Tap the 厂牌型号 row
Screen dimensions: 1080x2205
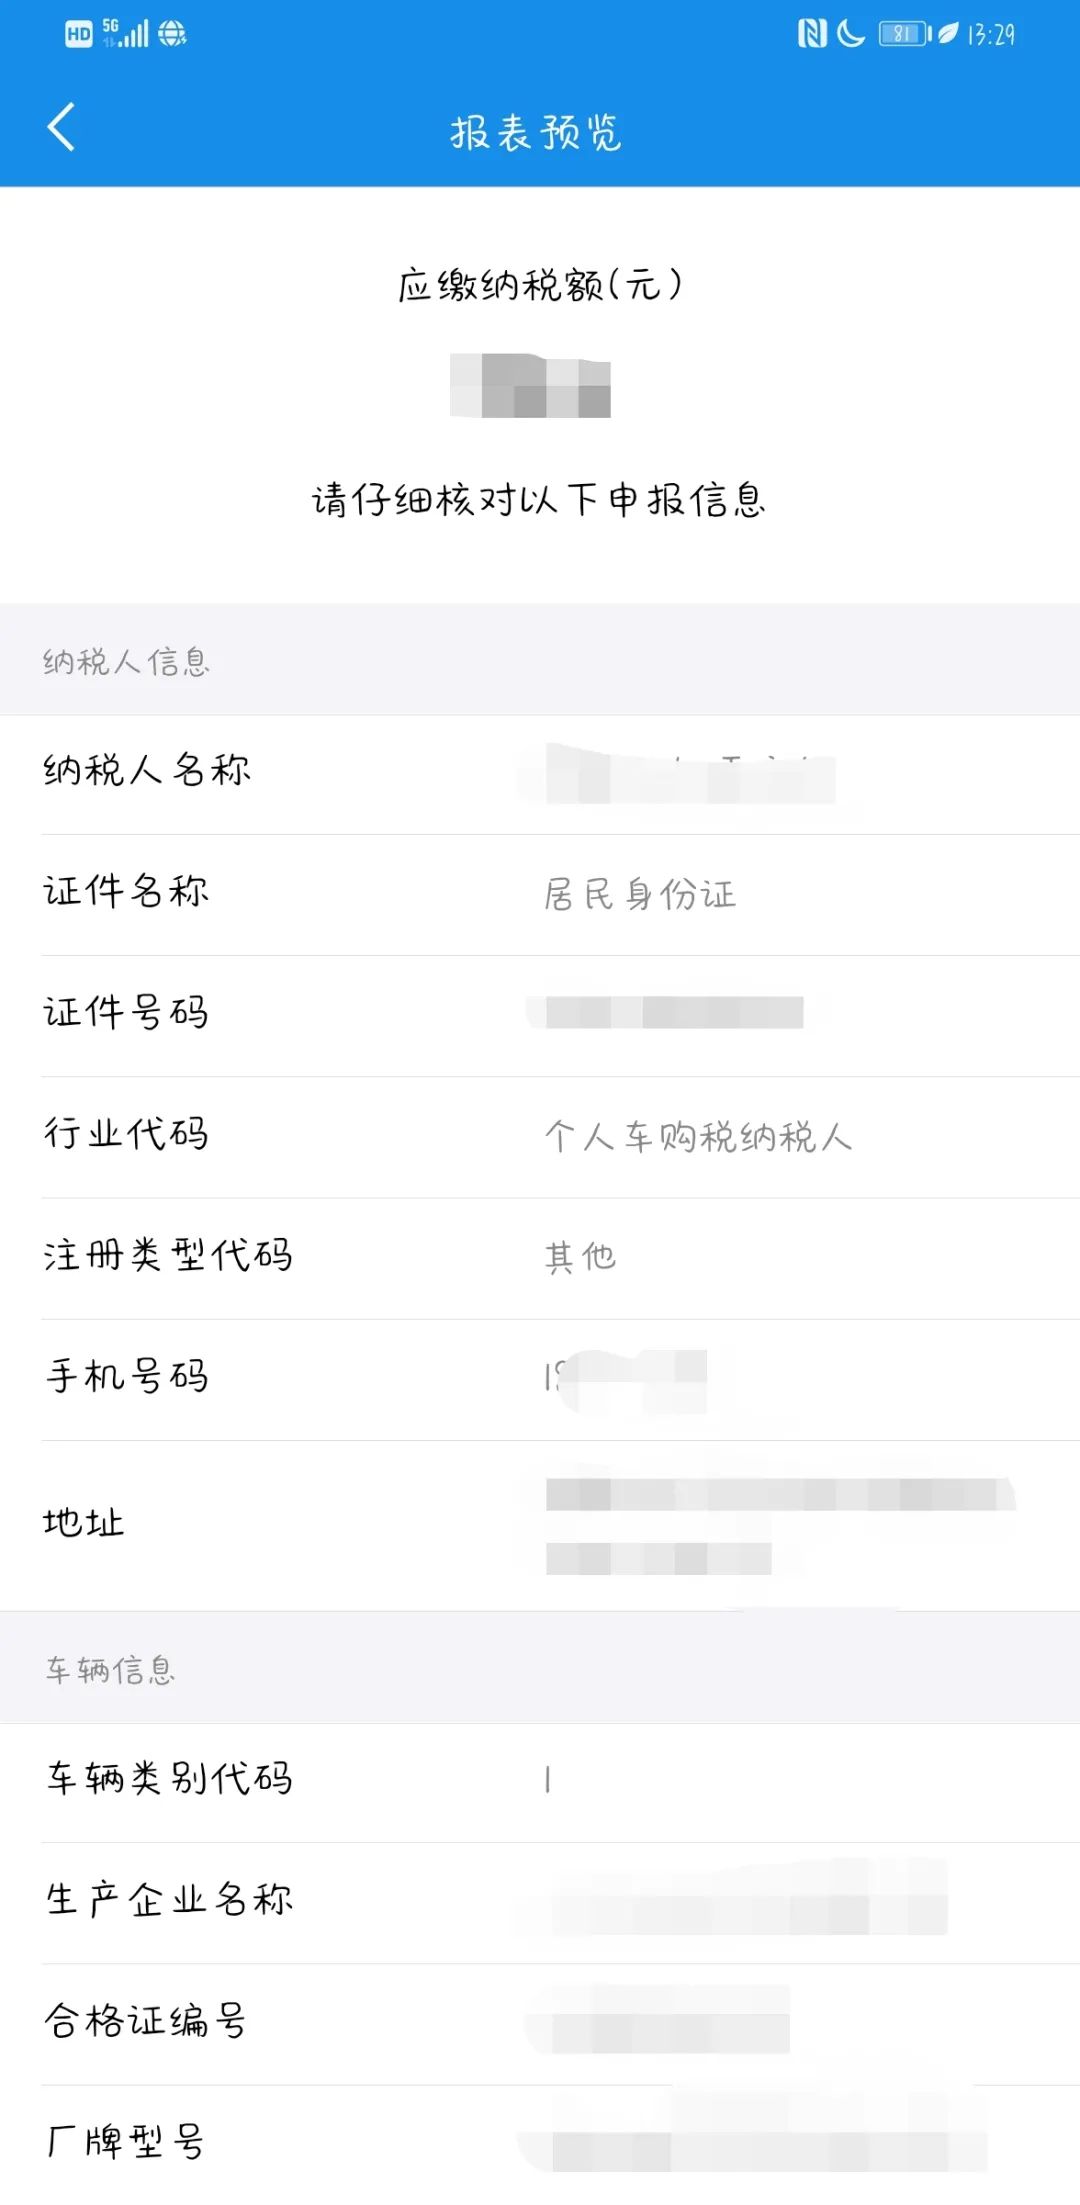(540, 2145)
